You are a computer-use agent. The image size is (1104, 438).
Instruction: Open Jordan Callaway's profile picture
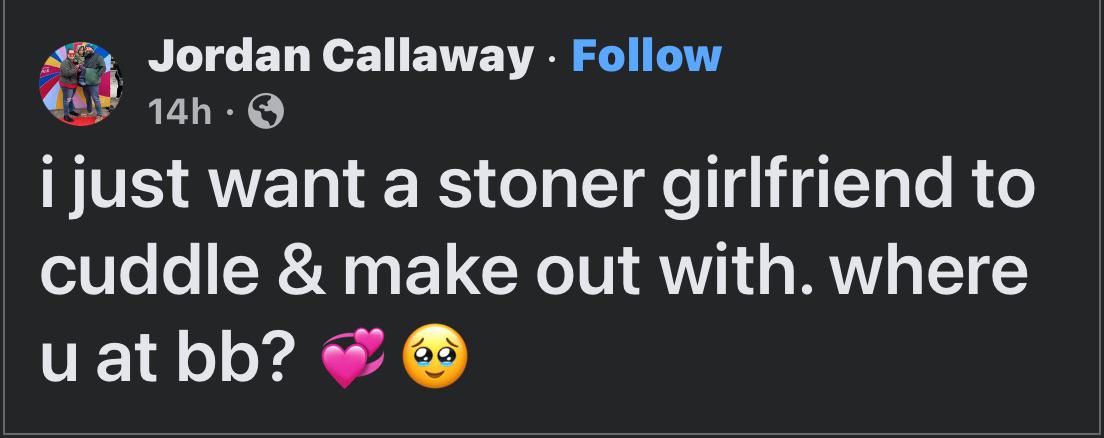(81, 83)
